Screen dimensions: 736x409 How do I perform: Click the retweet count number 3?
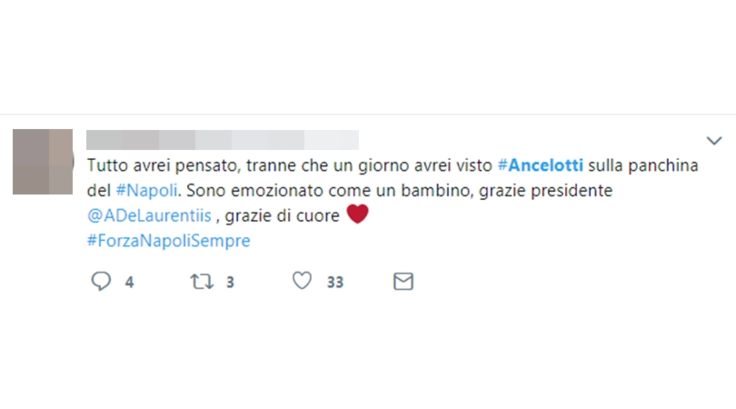[230, 282]
